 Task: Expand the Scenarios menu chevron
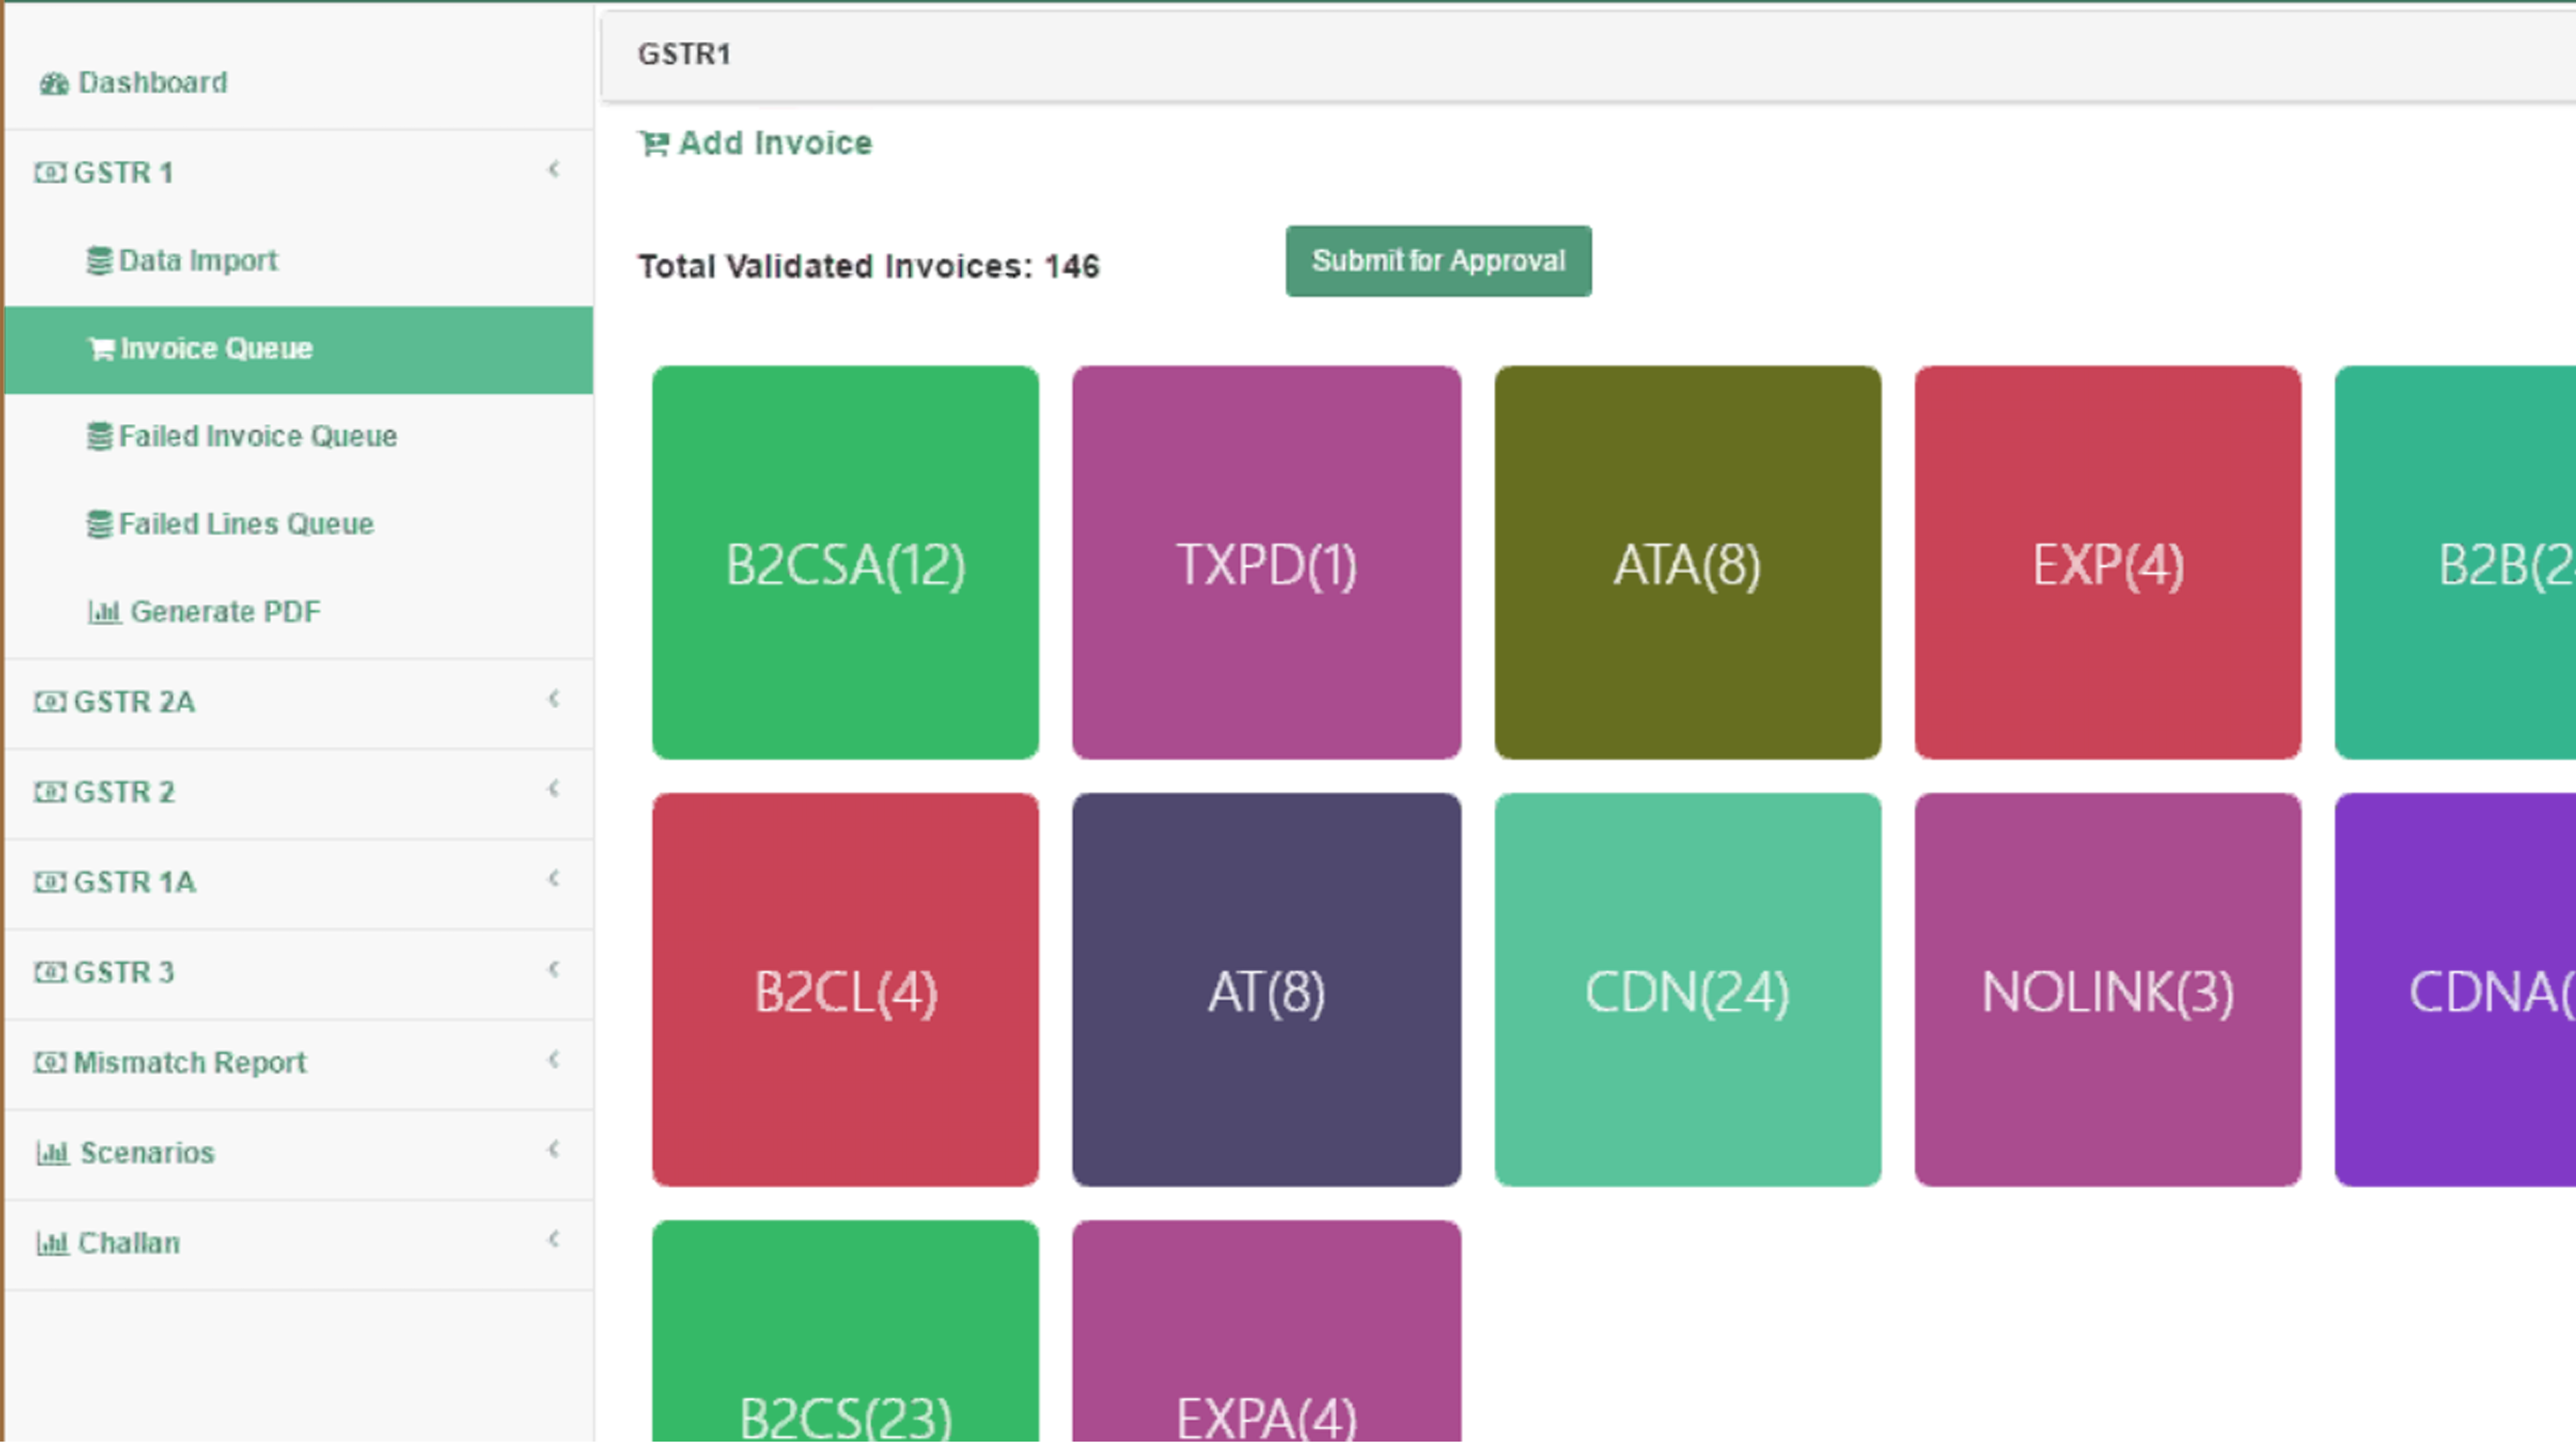coord(554,1149)
